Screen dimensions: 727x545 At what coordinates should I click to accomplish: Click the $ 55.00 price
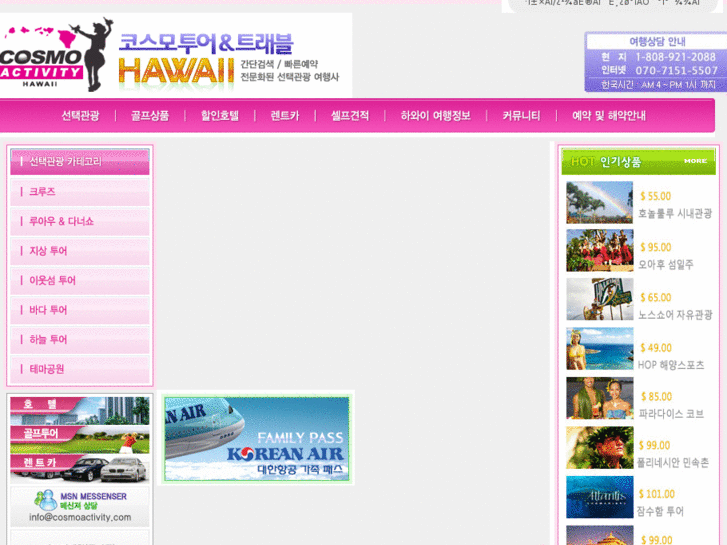click(656, 196)
